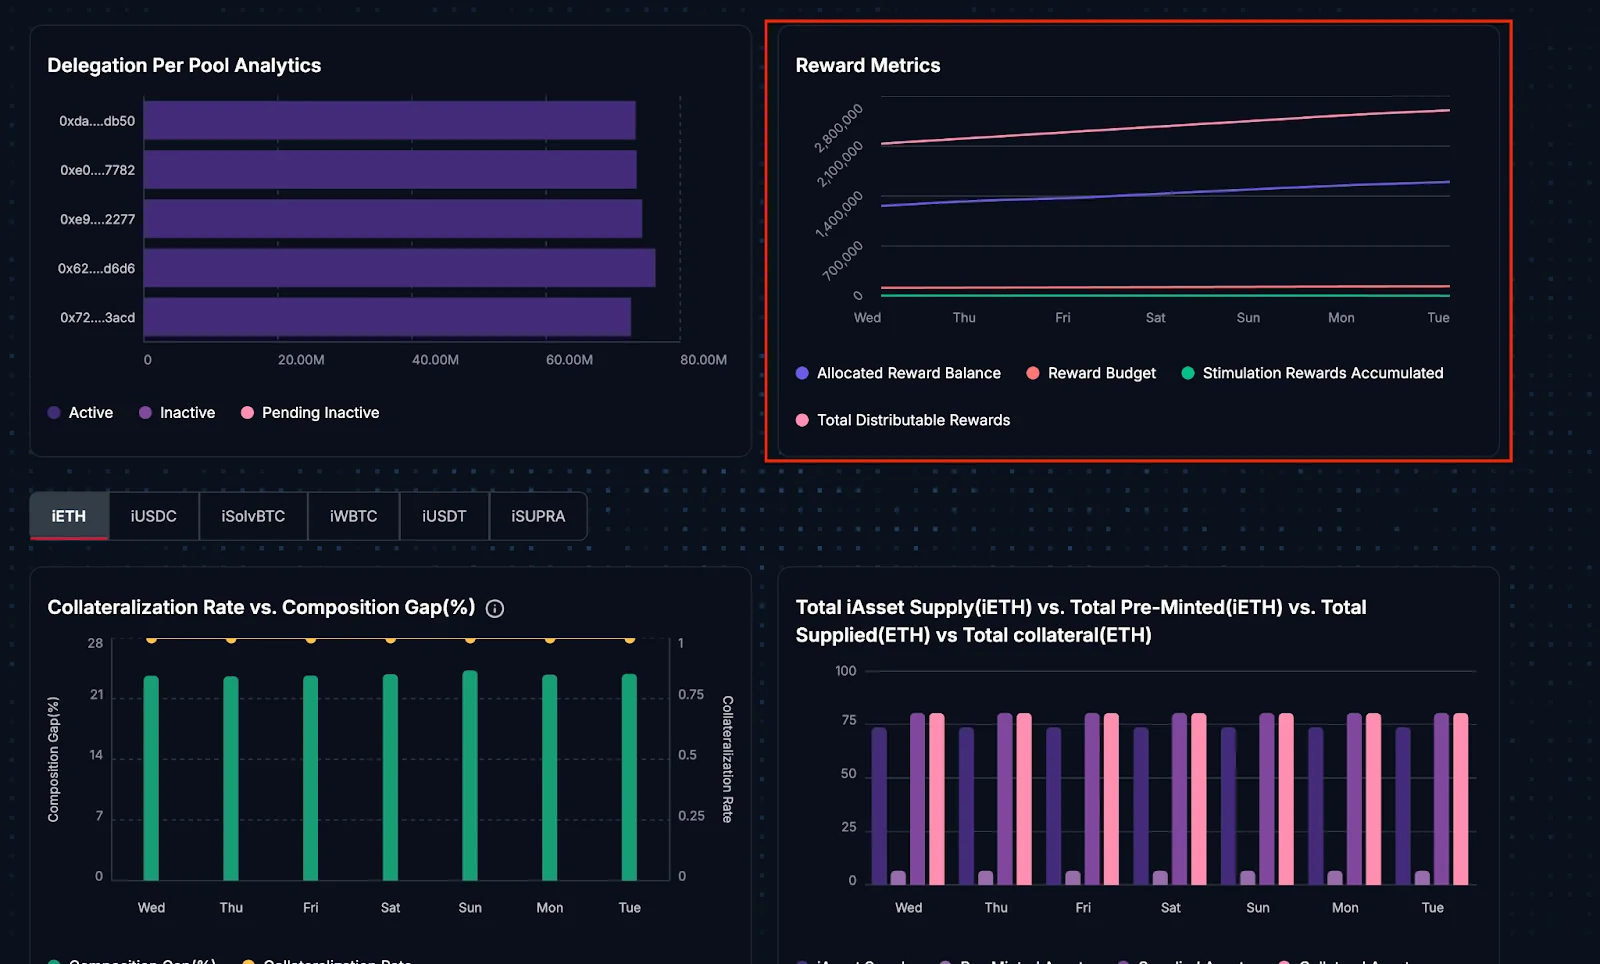This screenshot has height=964, width=1600.
Task: Click the pool label 0x72....3acd
Action: pos(97,317)
